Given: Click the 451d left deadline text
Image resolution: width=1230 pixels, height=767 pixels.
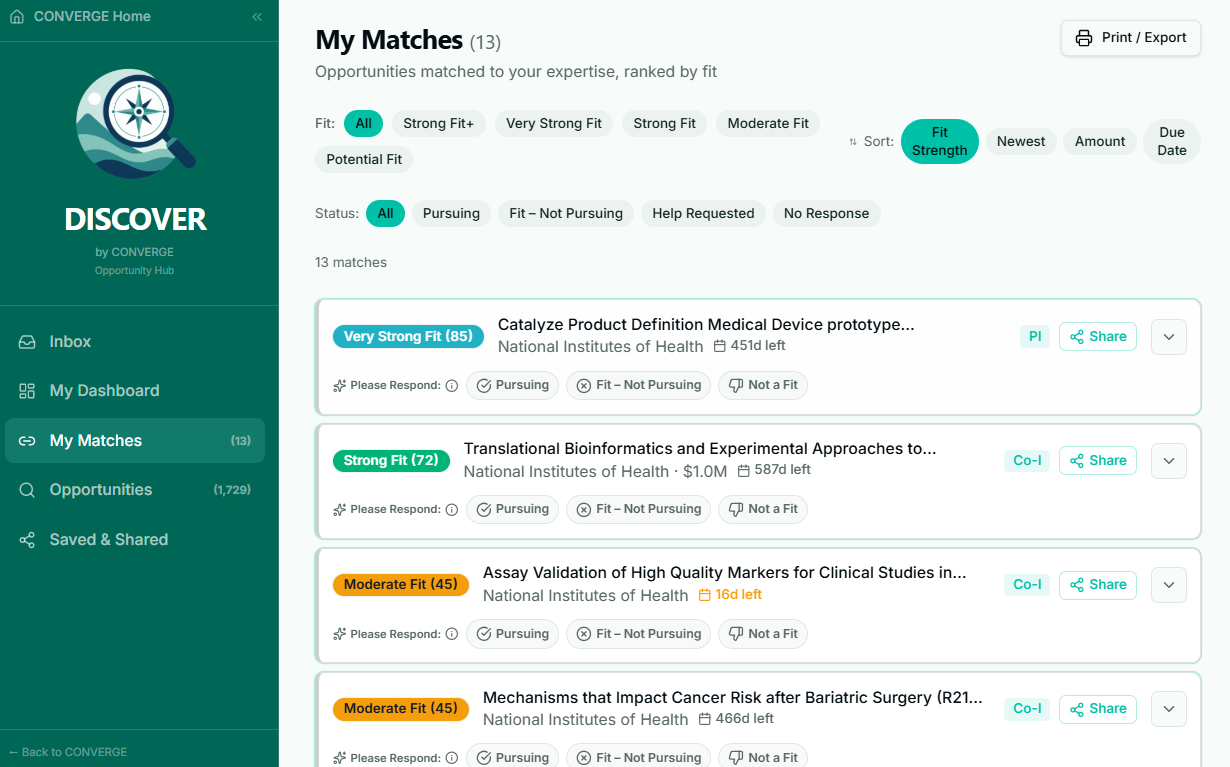Looking at the screenshot, I should (x=750, y=346).
